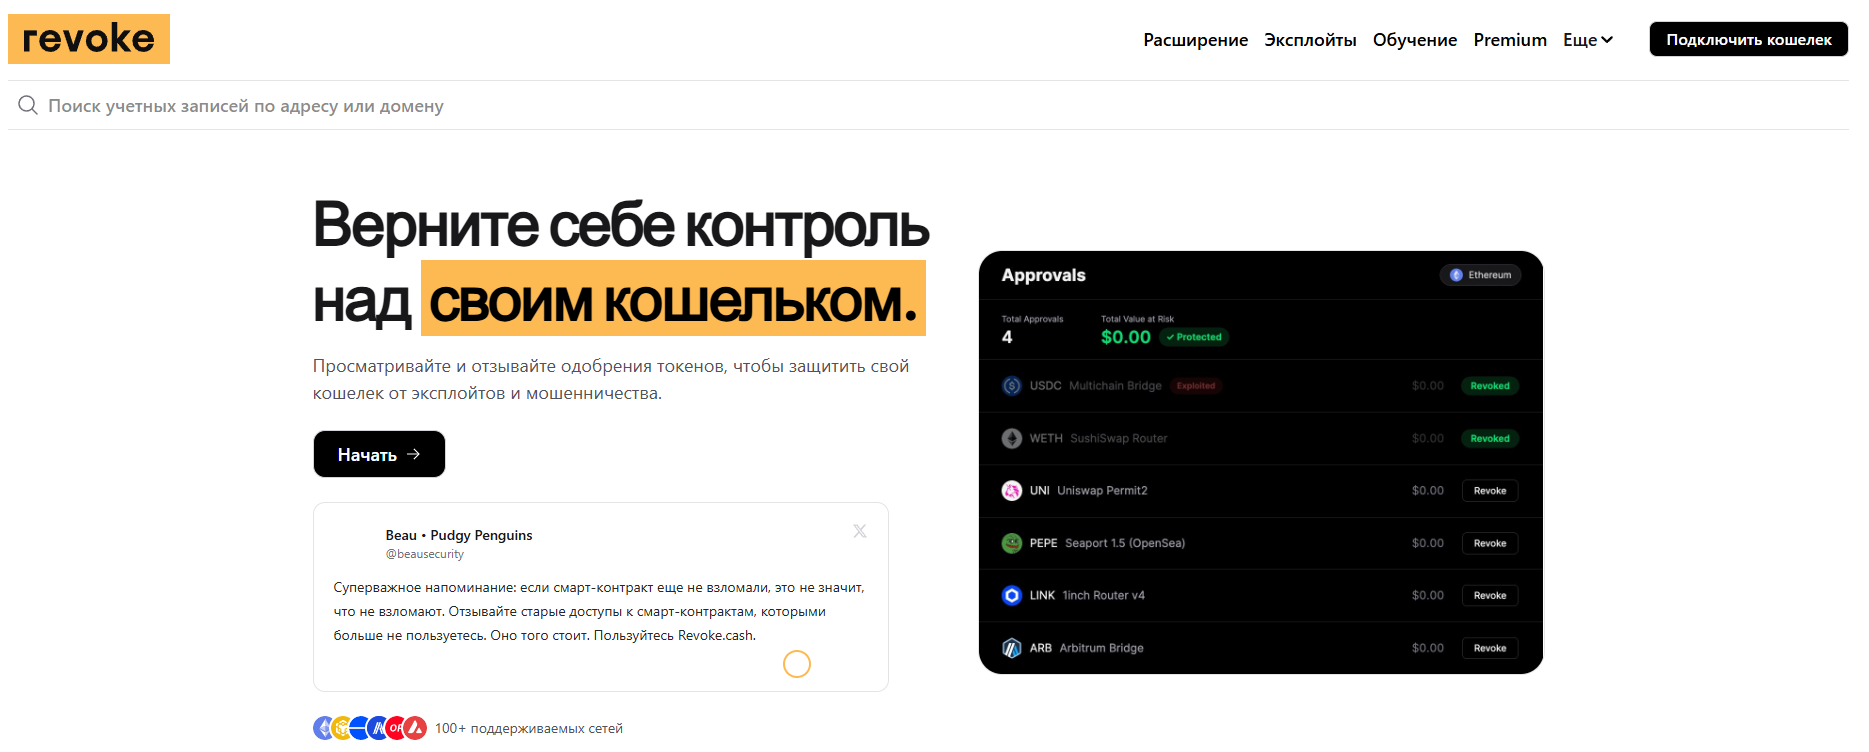Click the revoke logo
The width and height of the screenshot is (1869, 752).
pyautogui.click(x=89, y=39)
